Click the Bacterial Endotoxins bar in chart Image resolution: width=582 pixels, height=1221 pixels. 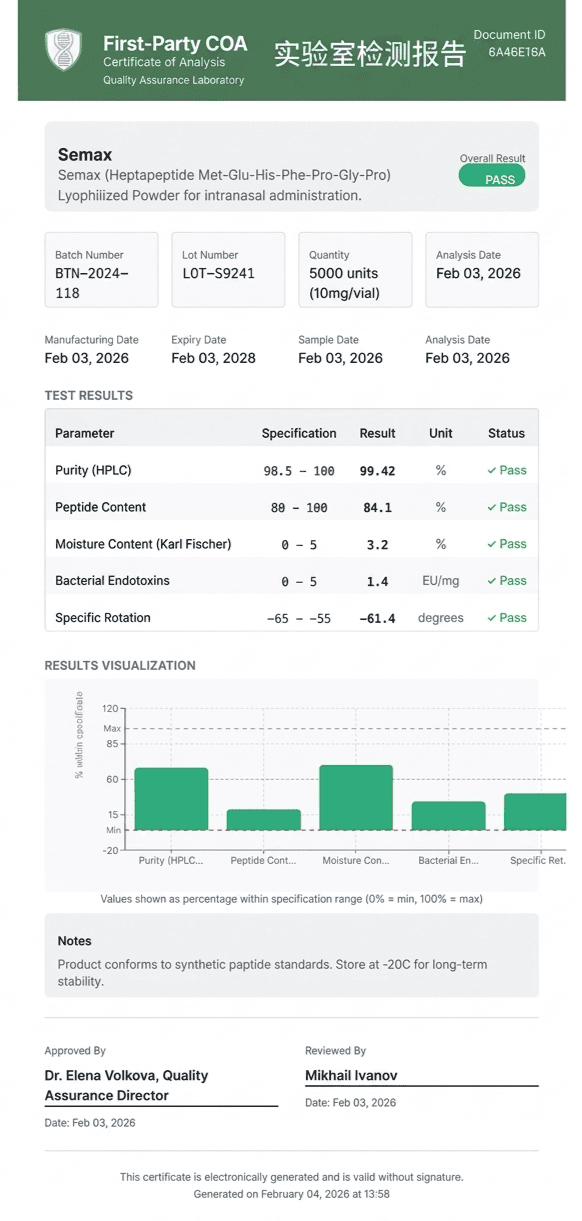pyautogui.click(x=448, y=816)
